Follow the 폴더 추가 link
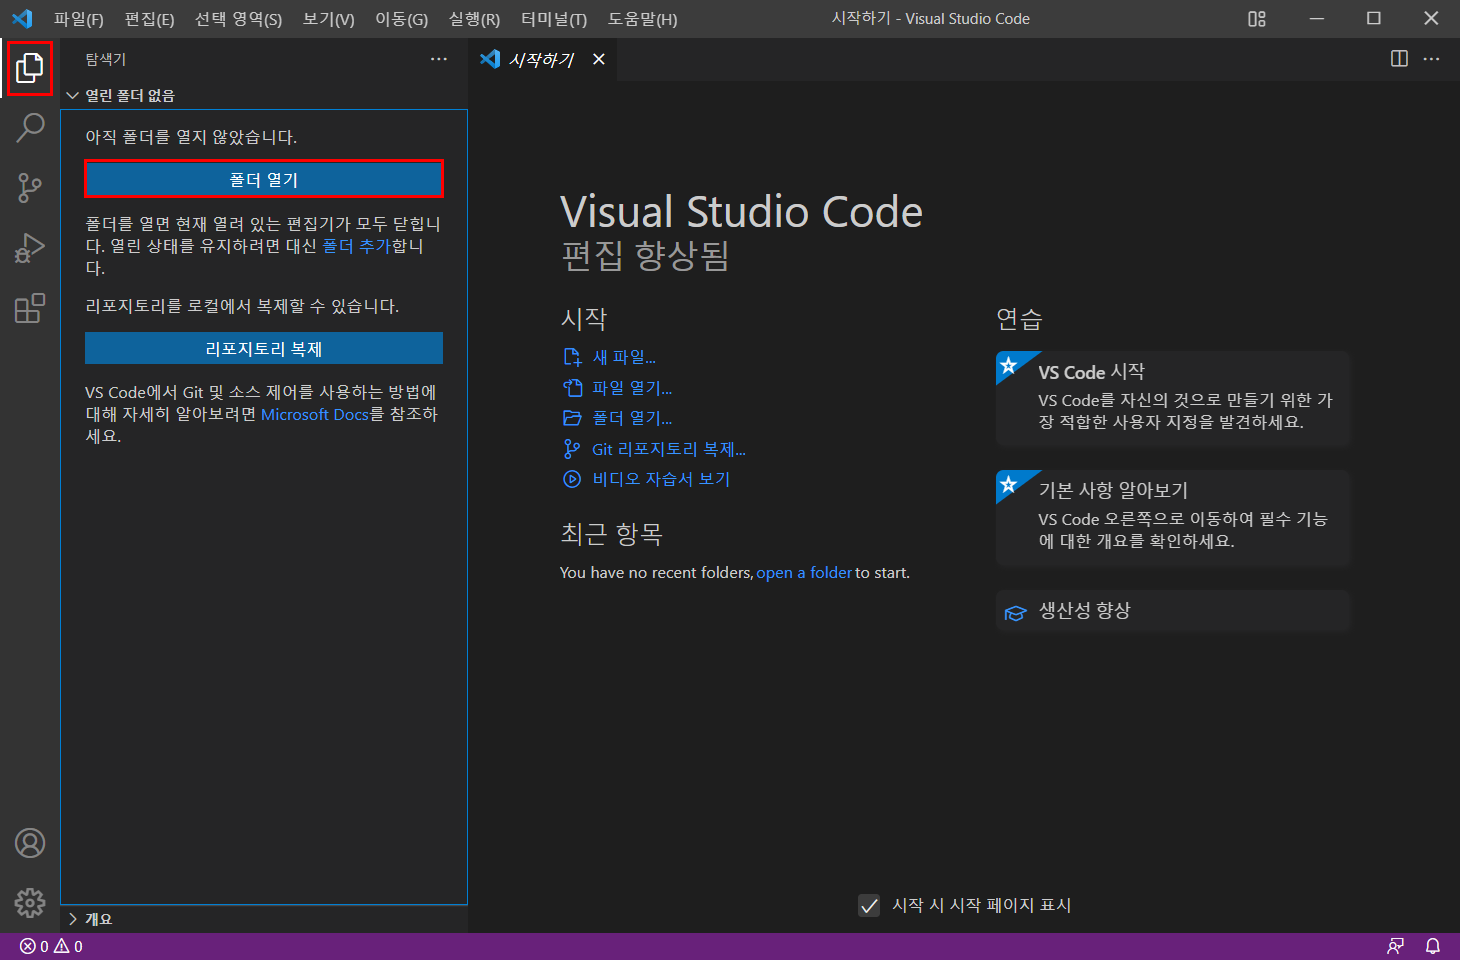This screenshot has height=960, width=1460. click(x=357, y=246)
